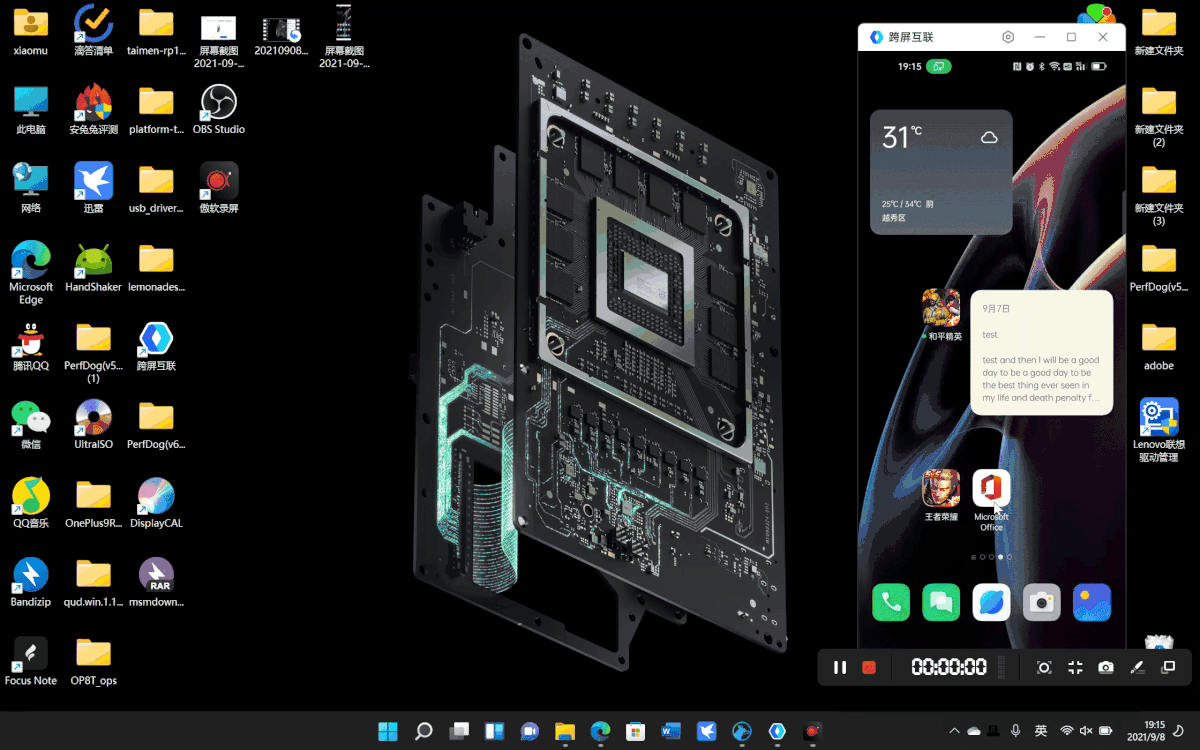Select the adobe folder on desktop
This screenshot has width=1200, height=750.
pyautogui.click(x=1159, y=346)
